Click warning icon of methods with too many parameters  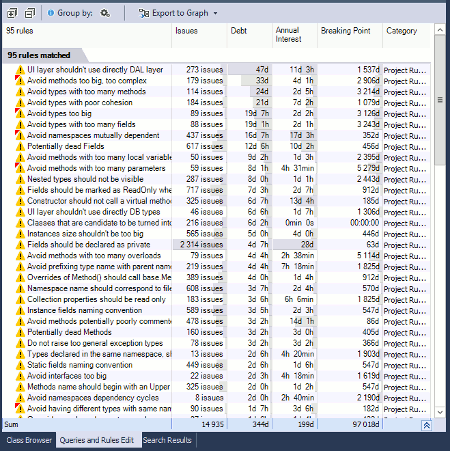point(20,168)
